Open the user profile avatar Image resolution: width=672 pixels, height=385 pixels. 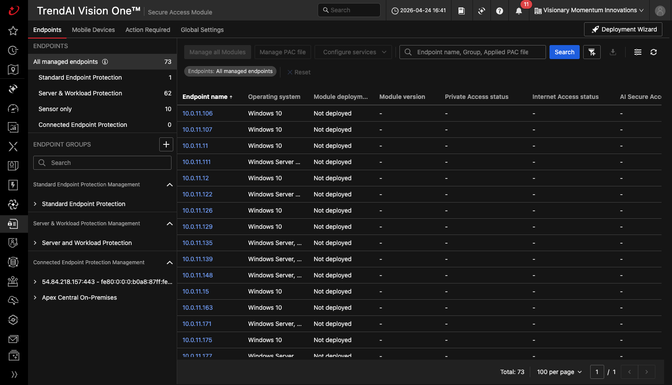(x=660, y=11)
